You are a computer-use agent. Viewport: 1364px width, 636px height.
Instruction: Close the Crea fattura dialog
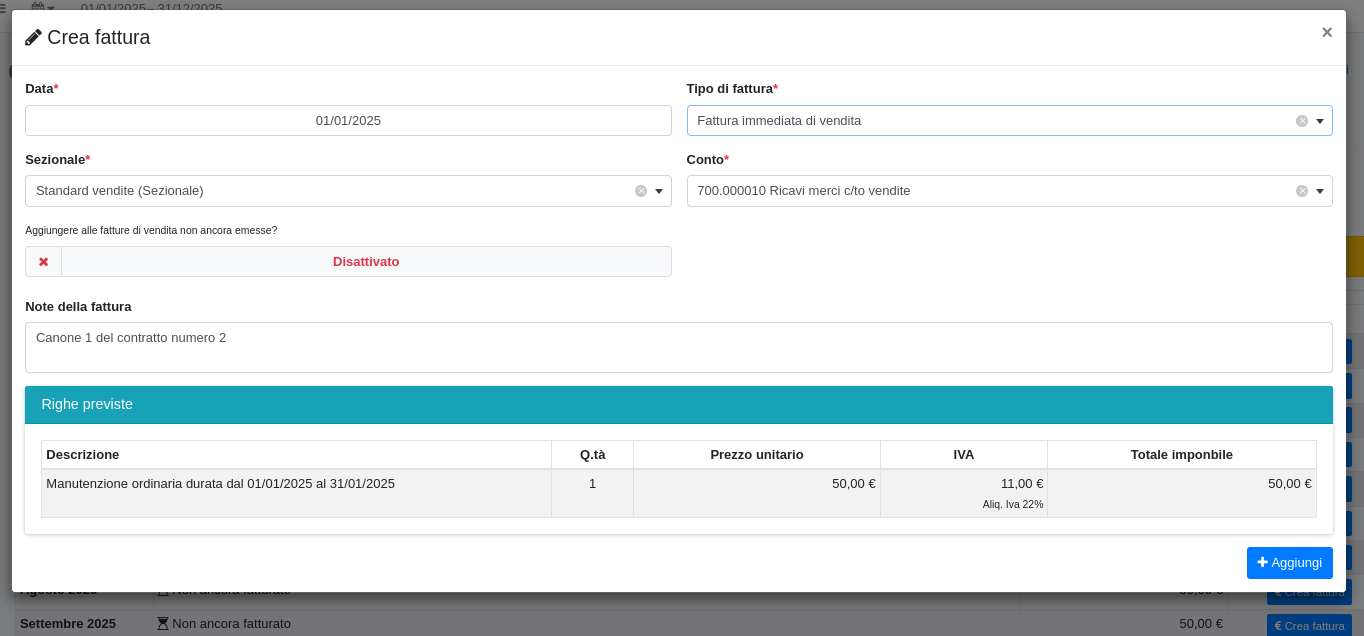pyautogui.click(x=1326, y=32)
